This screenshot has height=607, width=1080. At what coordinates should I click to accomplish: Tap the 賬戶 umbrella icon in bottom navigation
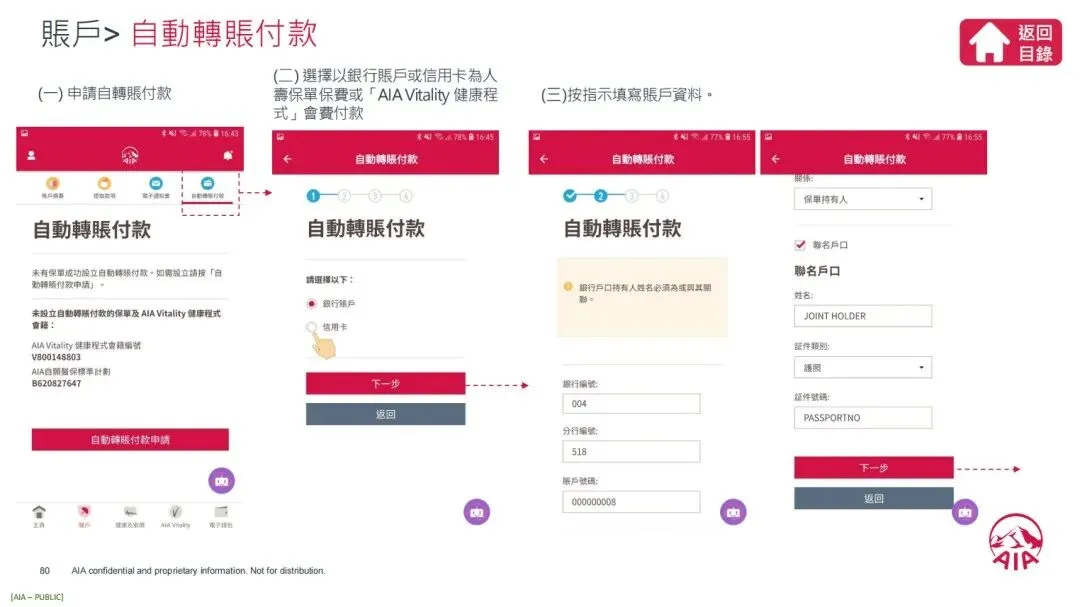pos(84,512)
